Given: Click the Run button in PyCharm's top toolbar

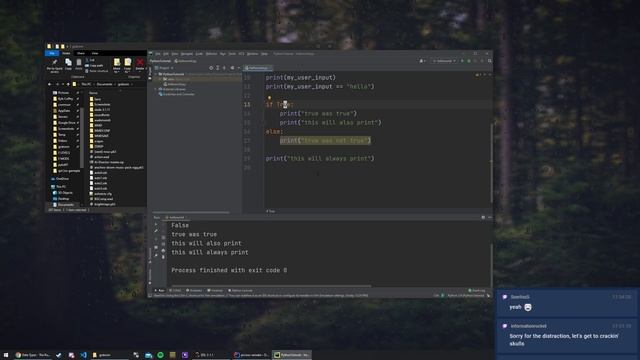Looking at the screenshot, I should coord(462,61).
